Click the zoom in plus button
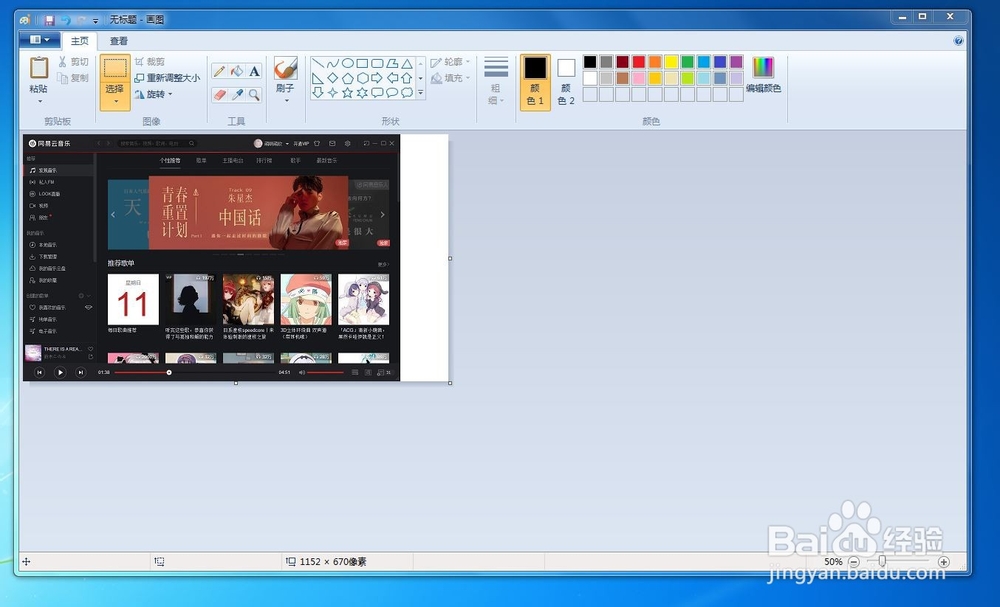 click(944, 562)
